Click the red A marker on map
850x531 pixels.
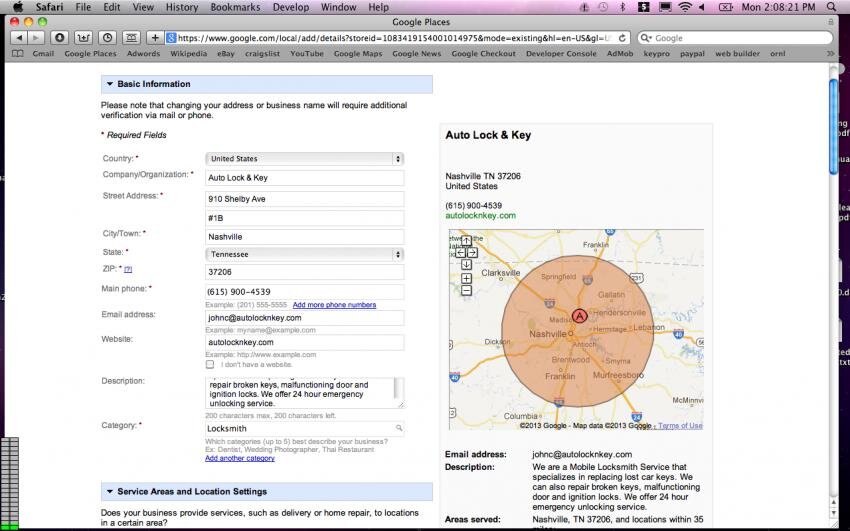[579, 316]
